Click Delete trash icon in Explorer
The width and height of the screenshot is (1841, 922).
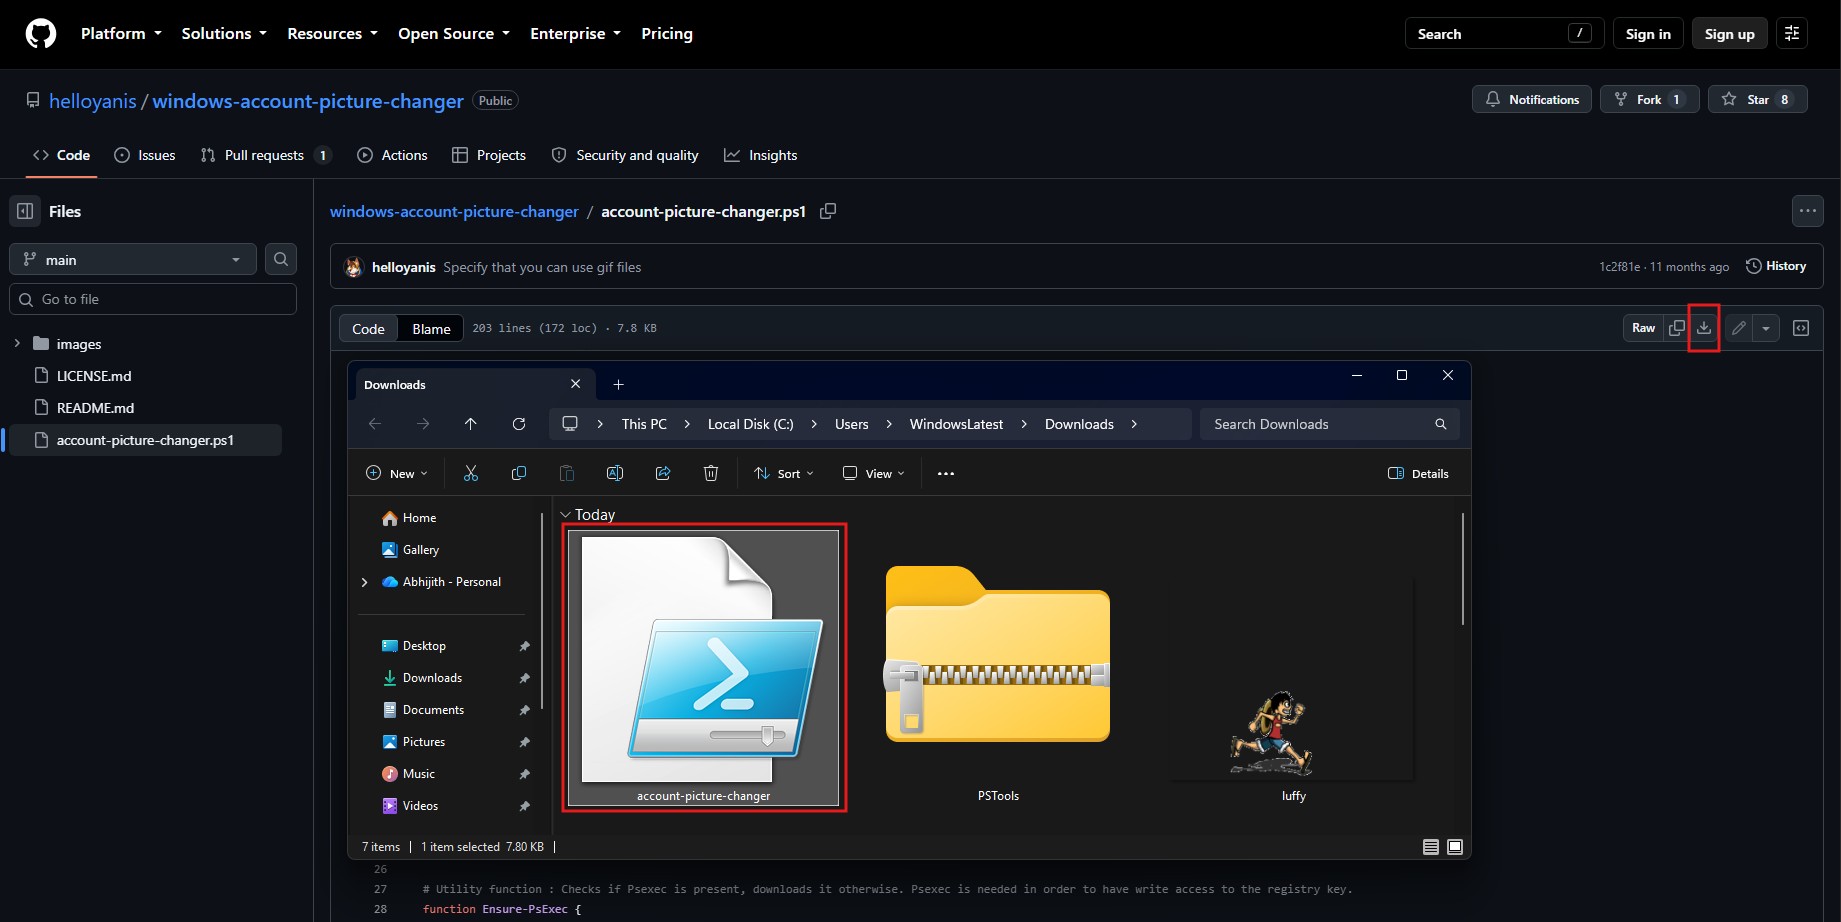[x=711, y=473]
